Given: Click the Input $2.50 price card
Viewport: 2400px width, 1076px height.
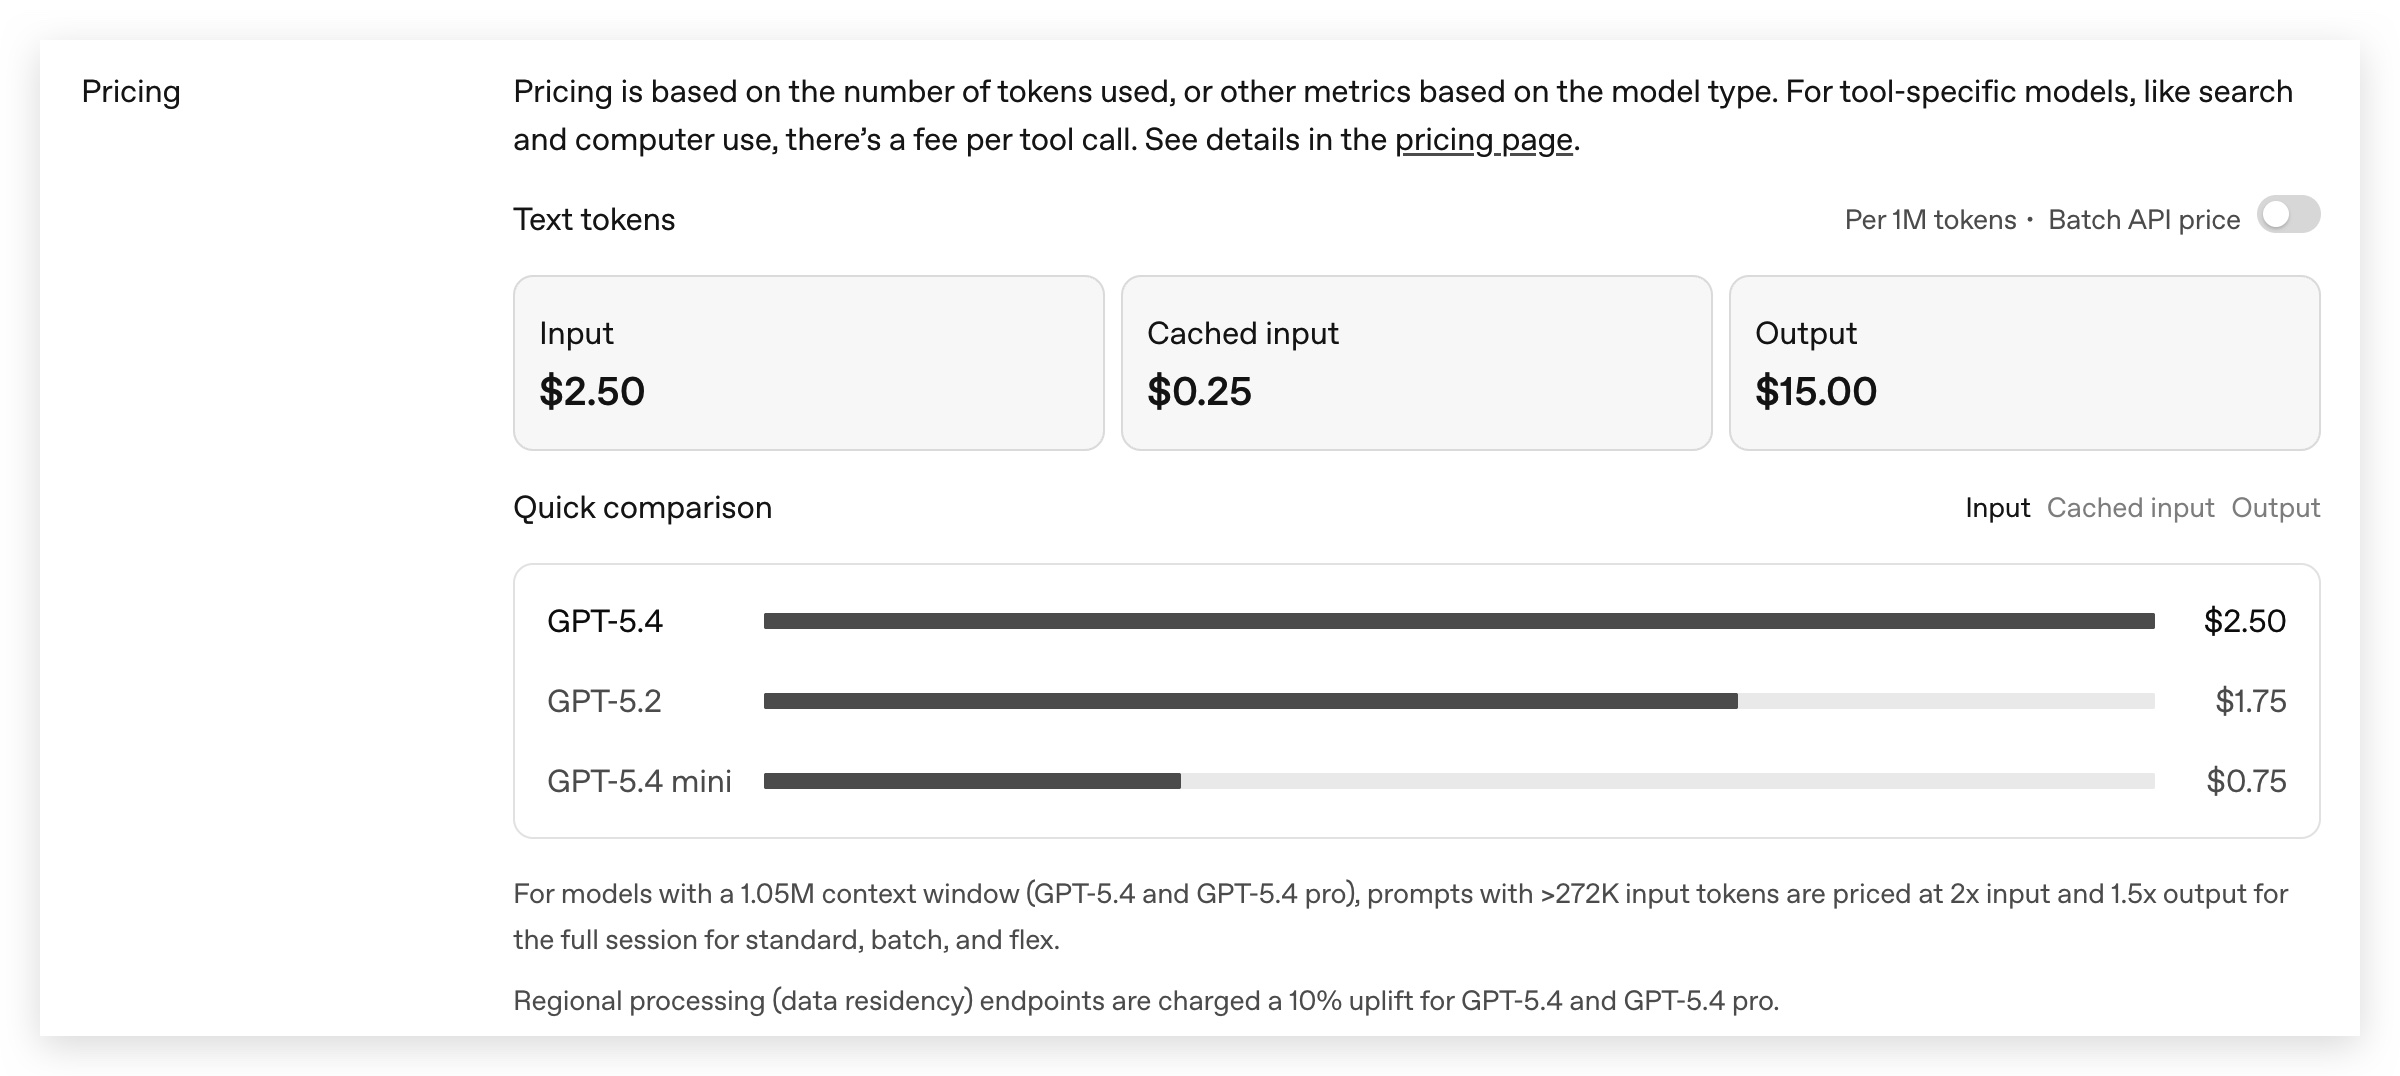Looking at the screenshot, I should (x=808, y=363).
